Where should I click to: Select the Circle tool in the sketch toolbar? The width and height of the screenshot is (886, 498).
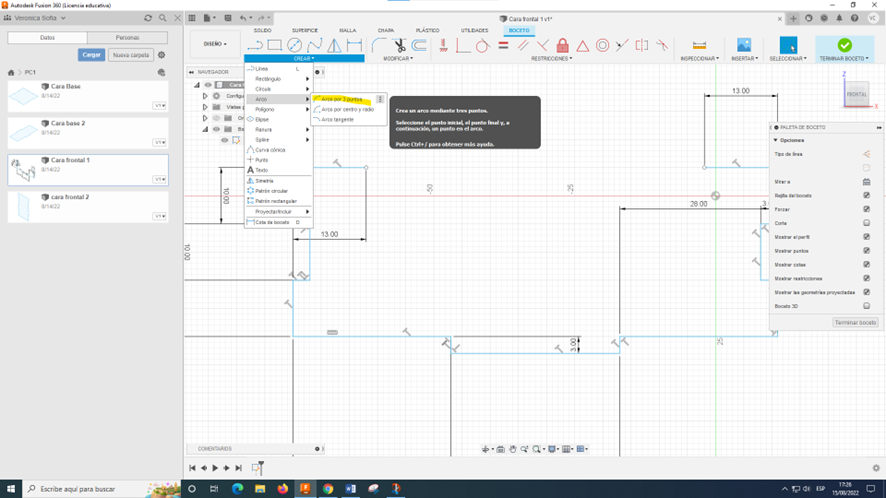coord(294,45)
